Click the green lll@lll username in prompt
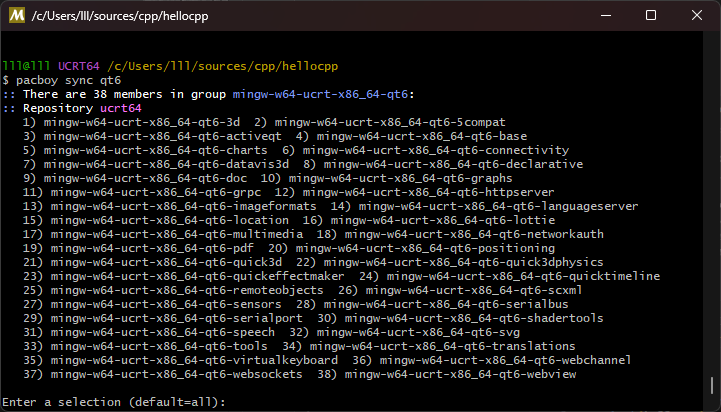Viewport: 721px width, 412px height. point(26,66)
